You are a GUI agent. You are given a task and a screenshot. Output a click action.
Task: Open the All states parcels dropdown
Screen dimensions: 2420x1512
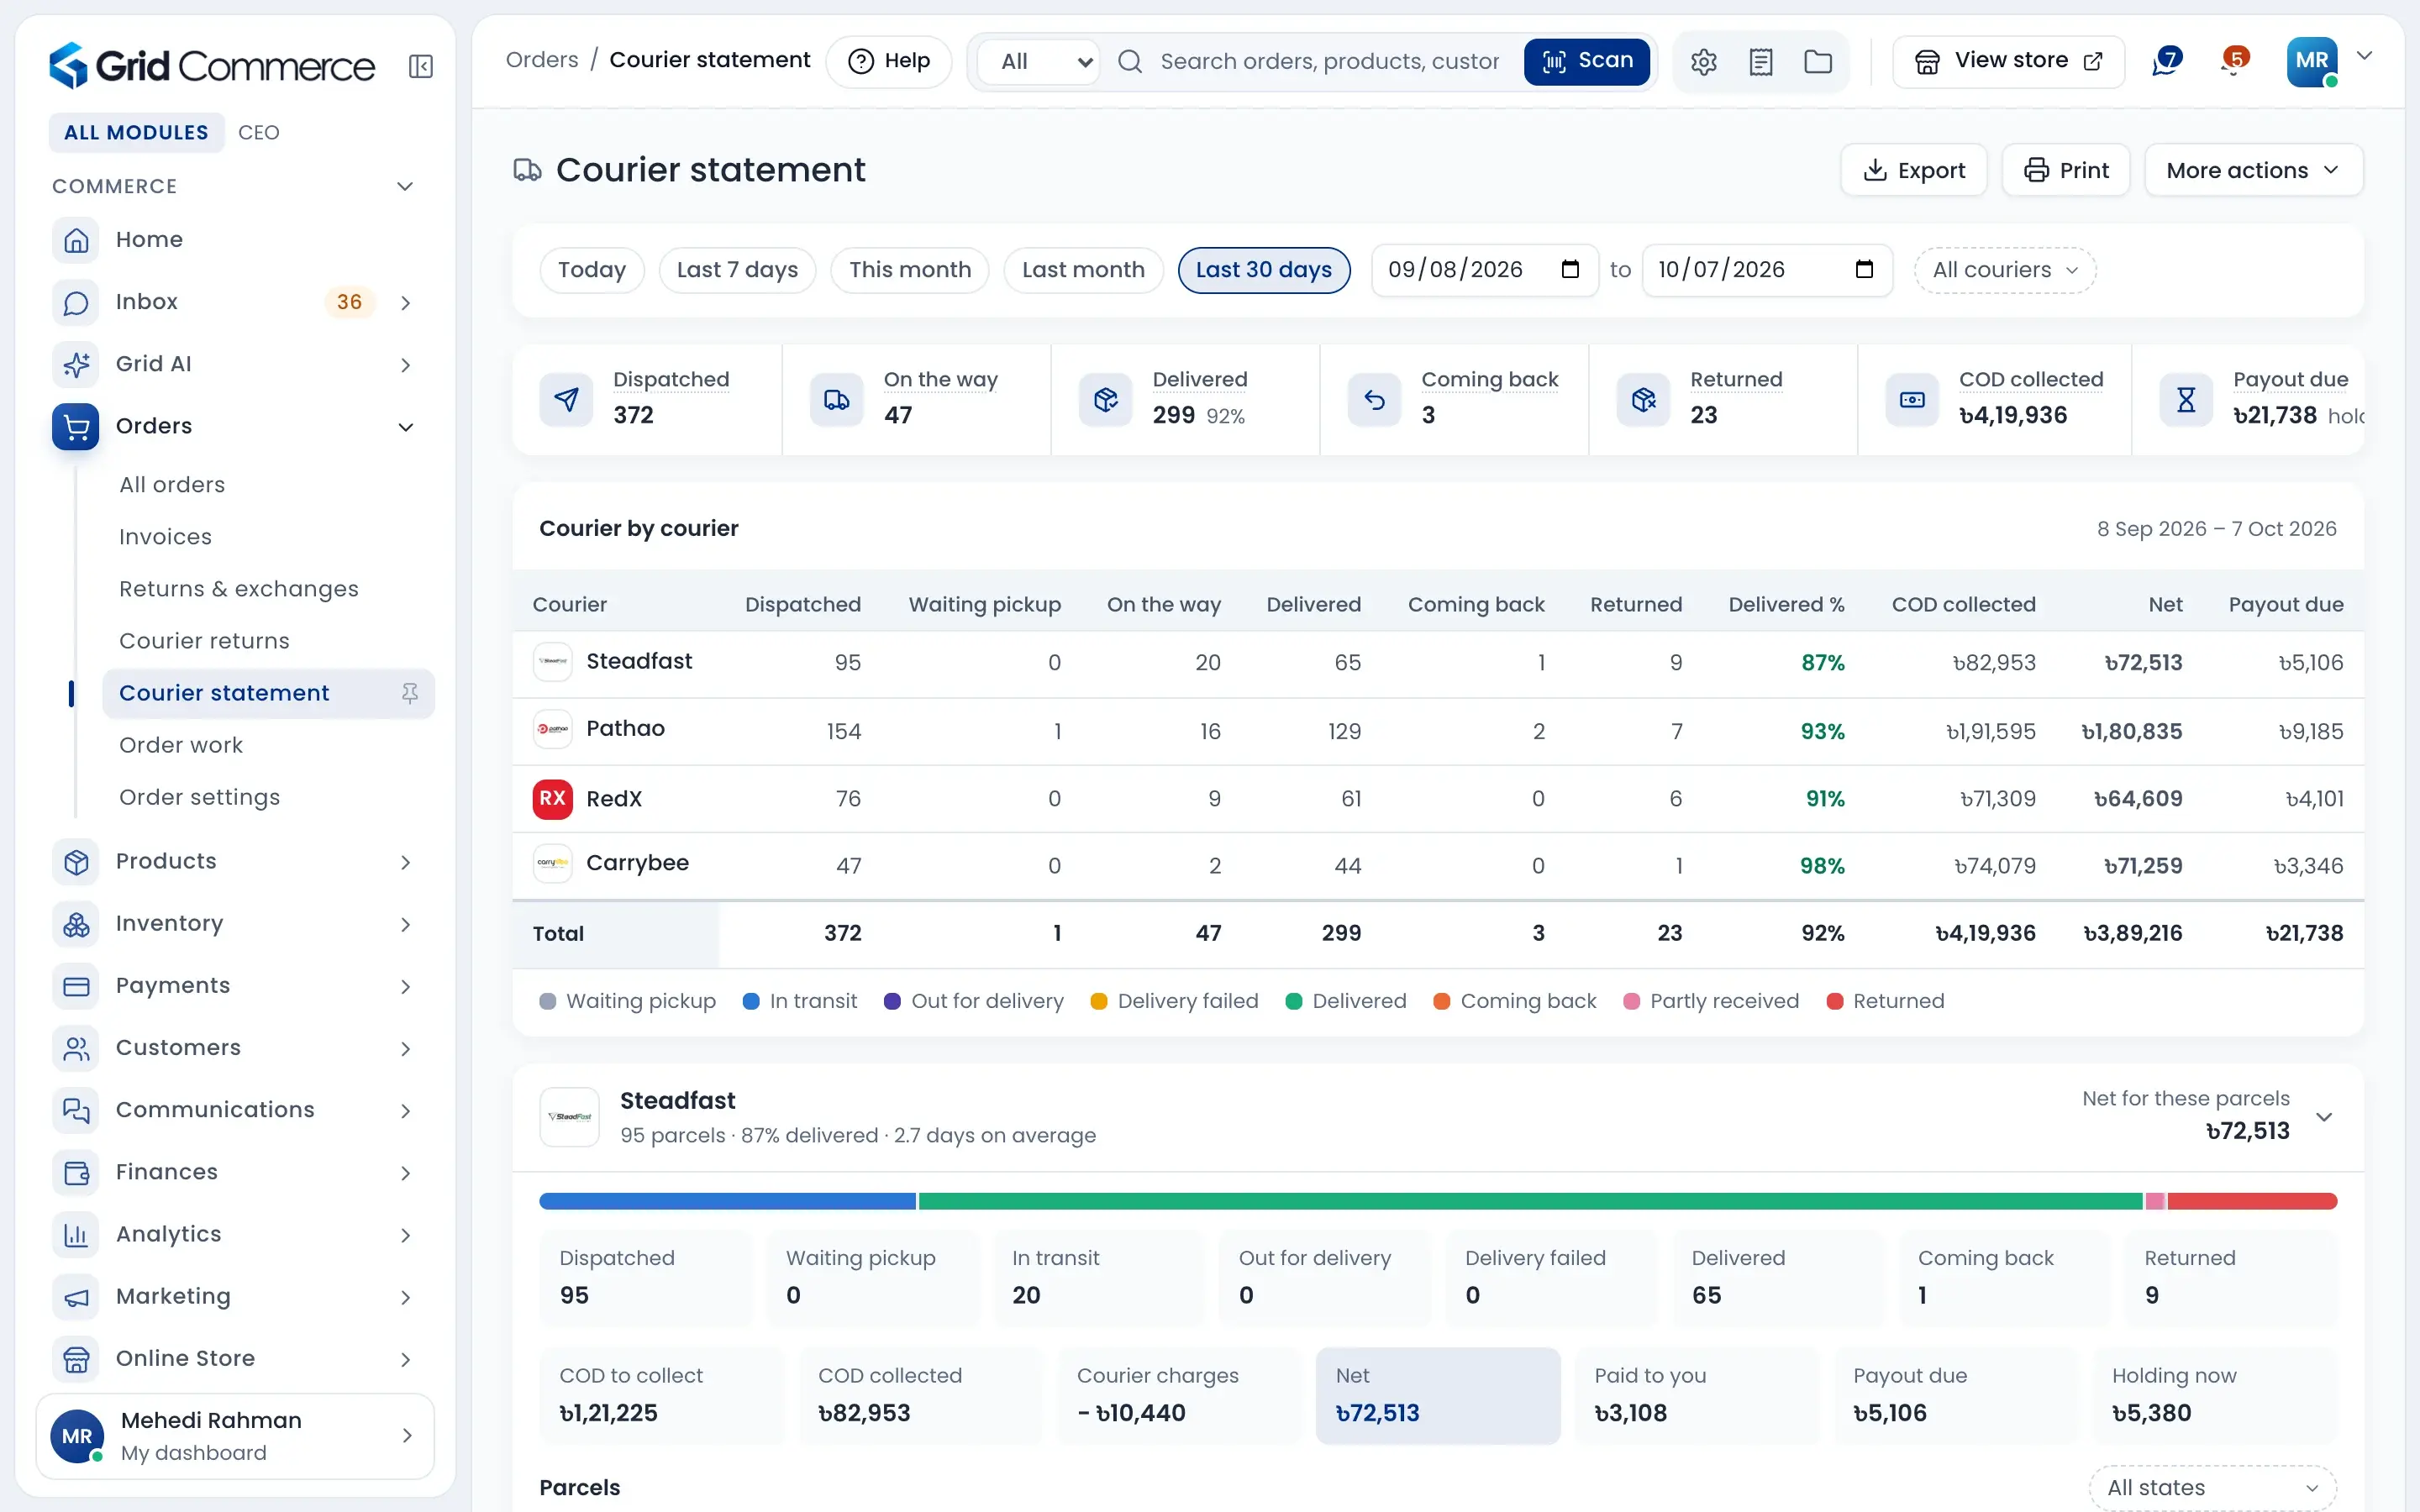(x=2212, y=1487)
